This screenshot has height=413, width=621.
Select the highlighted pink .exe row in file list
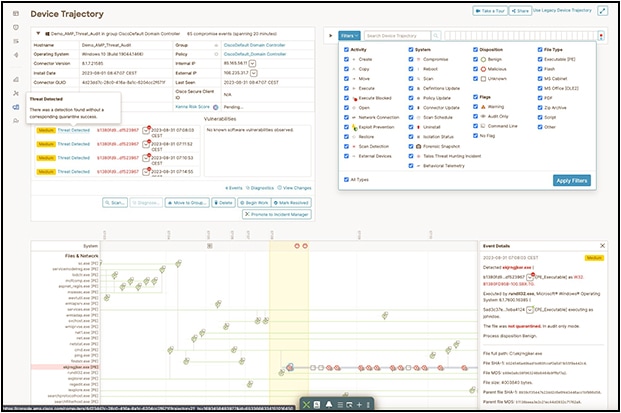coord(65,367)
